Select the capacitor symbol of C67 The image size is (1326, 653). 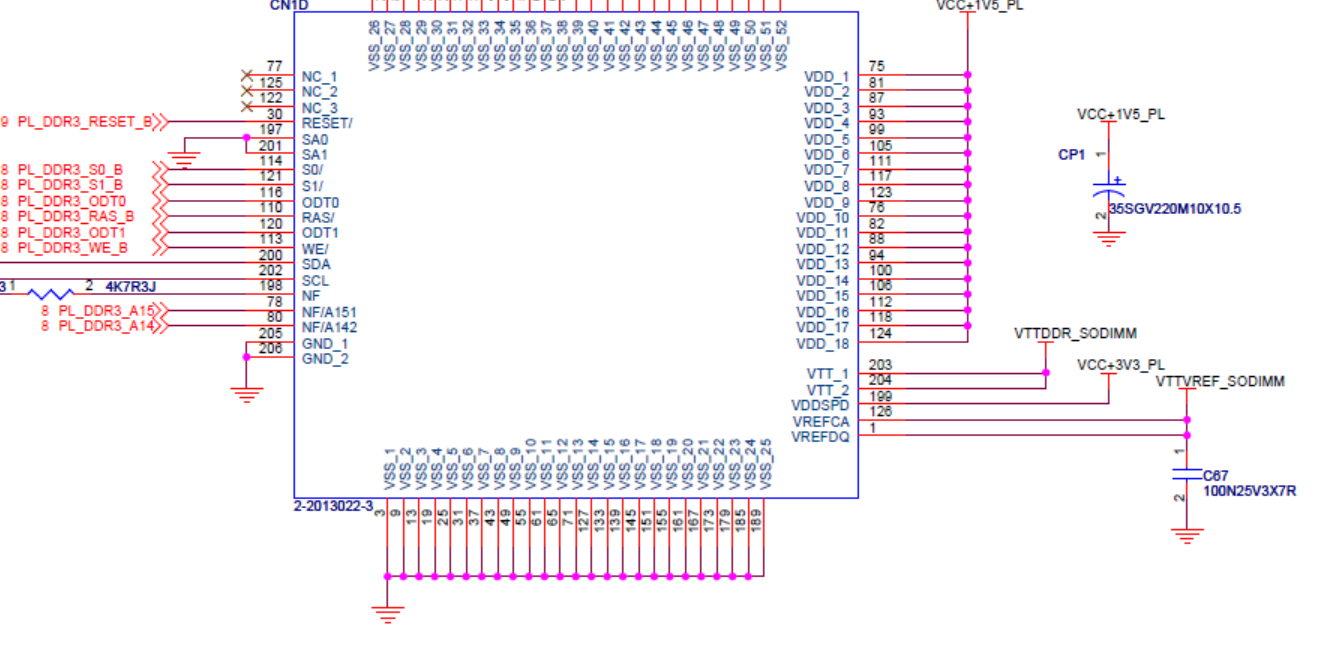(x=1187, y=472)
